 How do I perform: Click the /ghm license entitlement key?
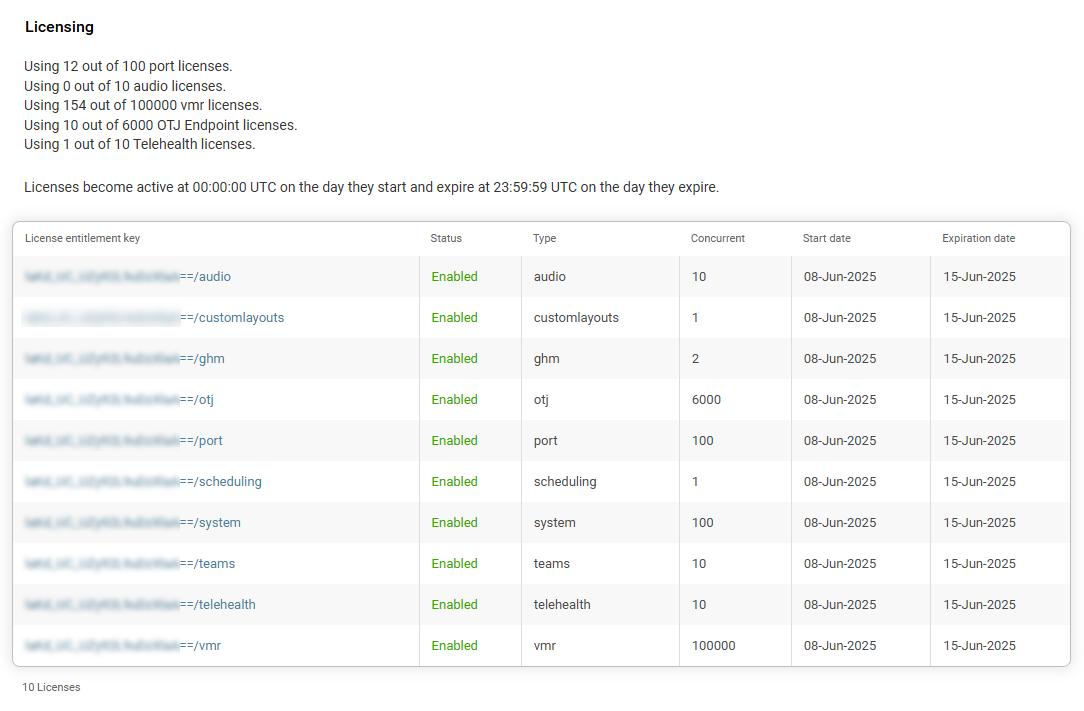tap(125, 359)
